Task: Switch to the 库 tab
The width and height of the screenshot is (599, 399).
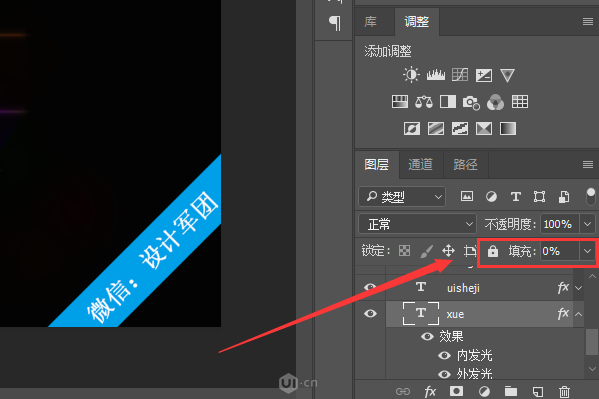Action: [370, 21]
